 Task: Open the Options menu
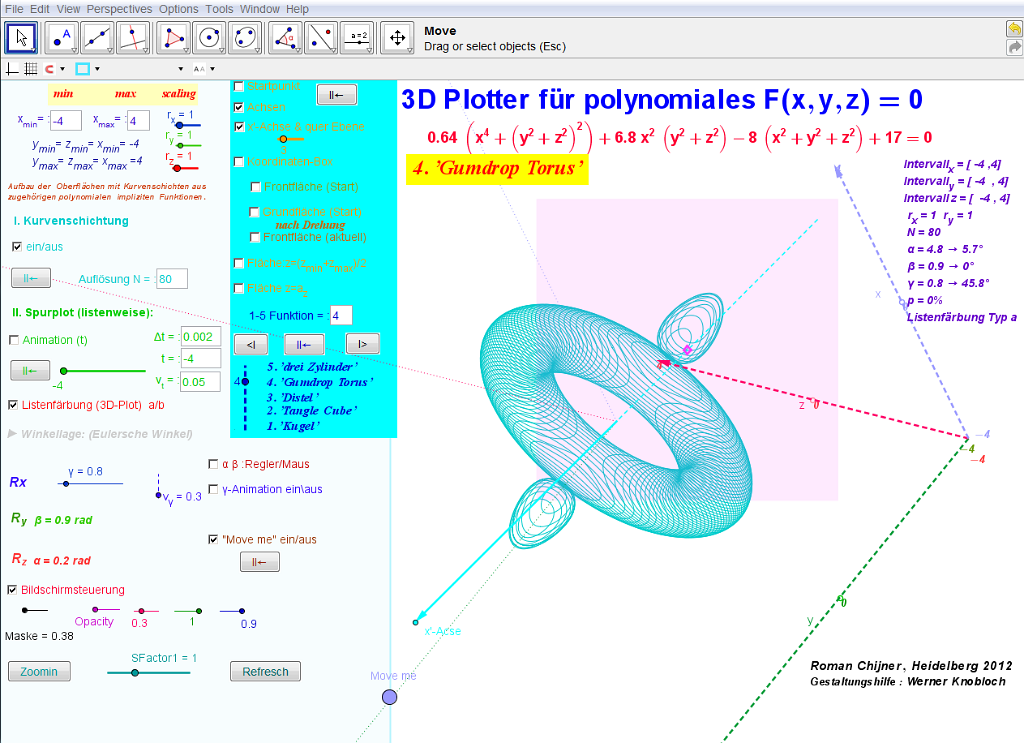click(x=179, y=9)
